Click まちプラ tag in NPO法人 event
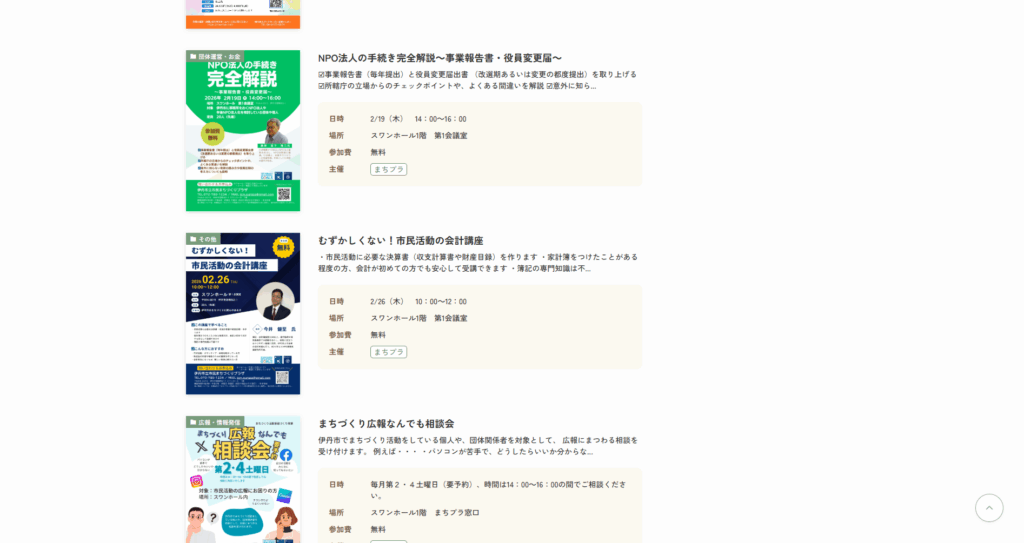1024x543 pixels. (x=388, y=170)
